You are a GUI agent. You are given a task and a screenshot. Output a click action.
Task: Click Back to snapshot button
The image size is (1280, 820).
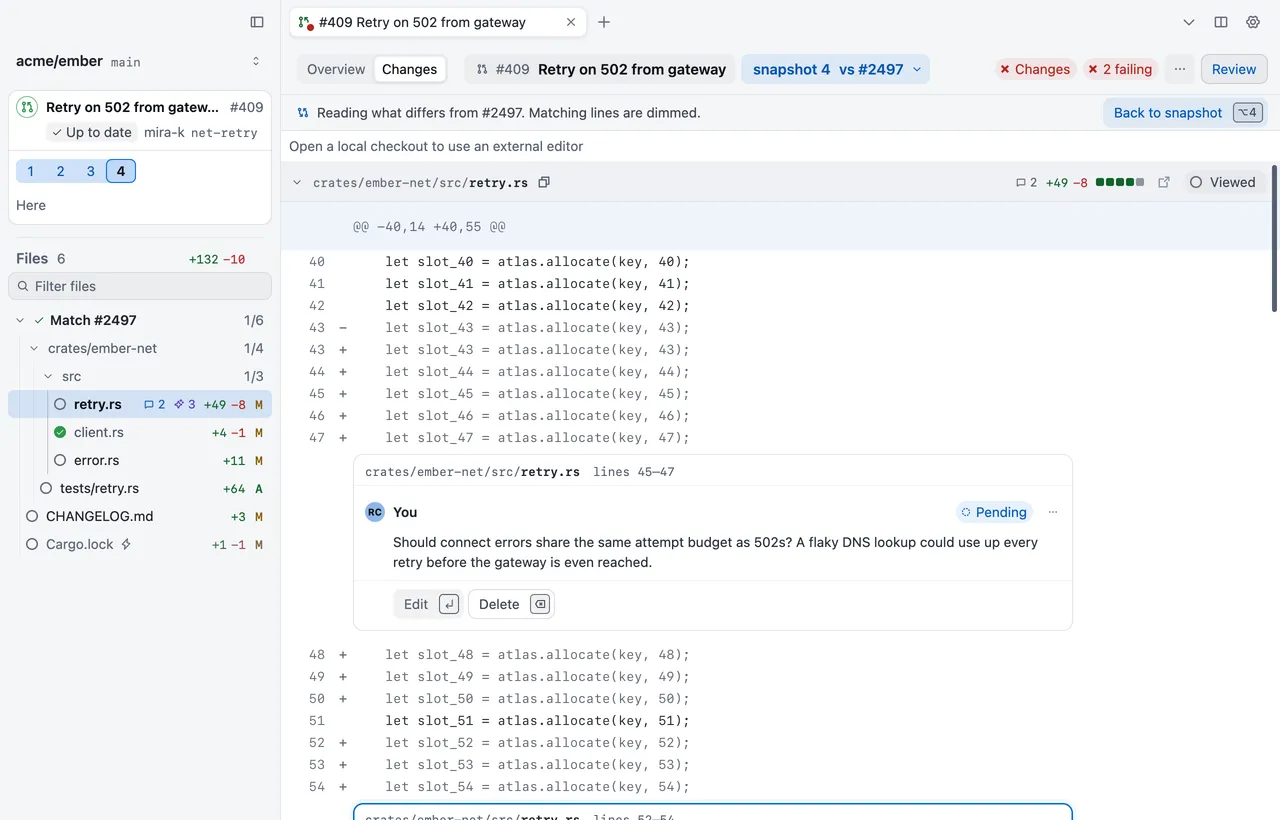point(1185,113)
